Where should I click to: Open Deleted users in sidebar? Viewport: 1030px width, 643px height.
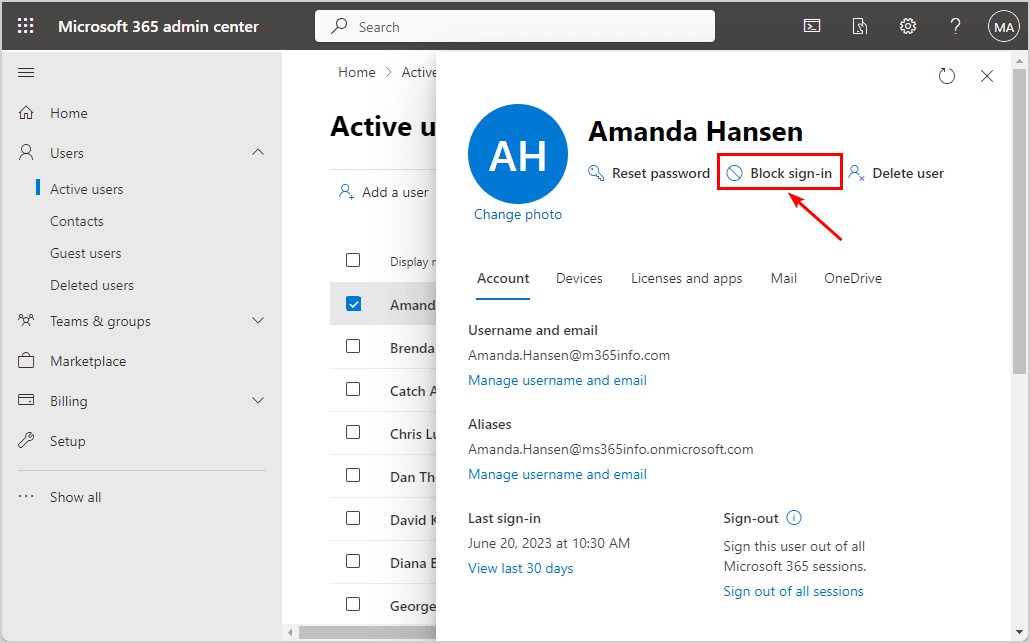click(x=92, y=286)
